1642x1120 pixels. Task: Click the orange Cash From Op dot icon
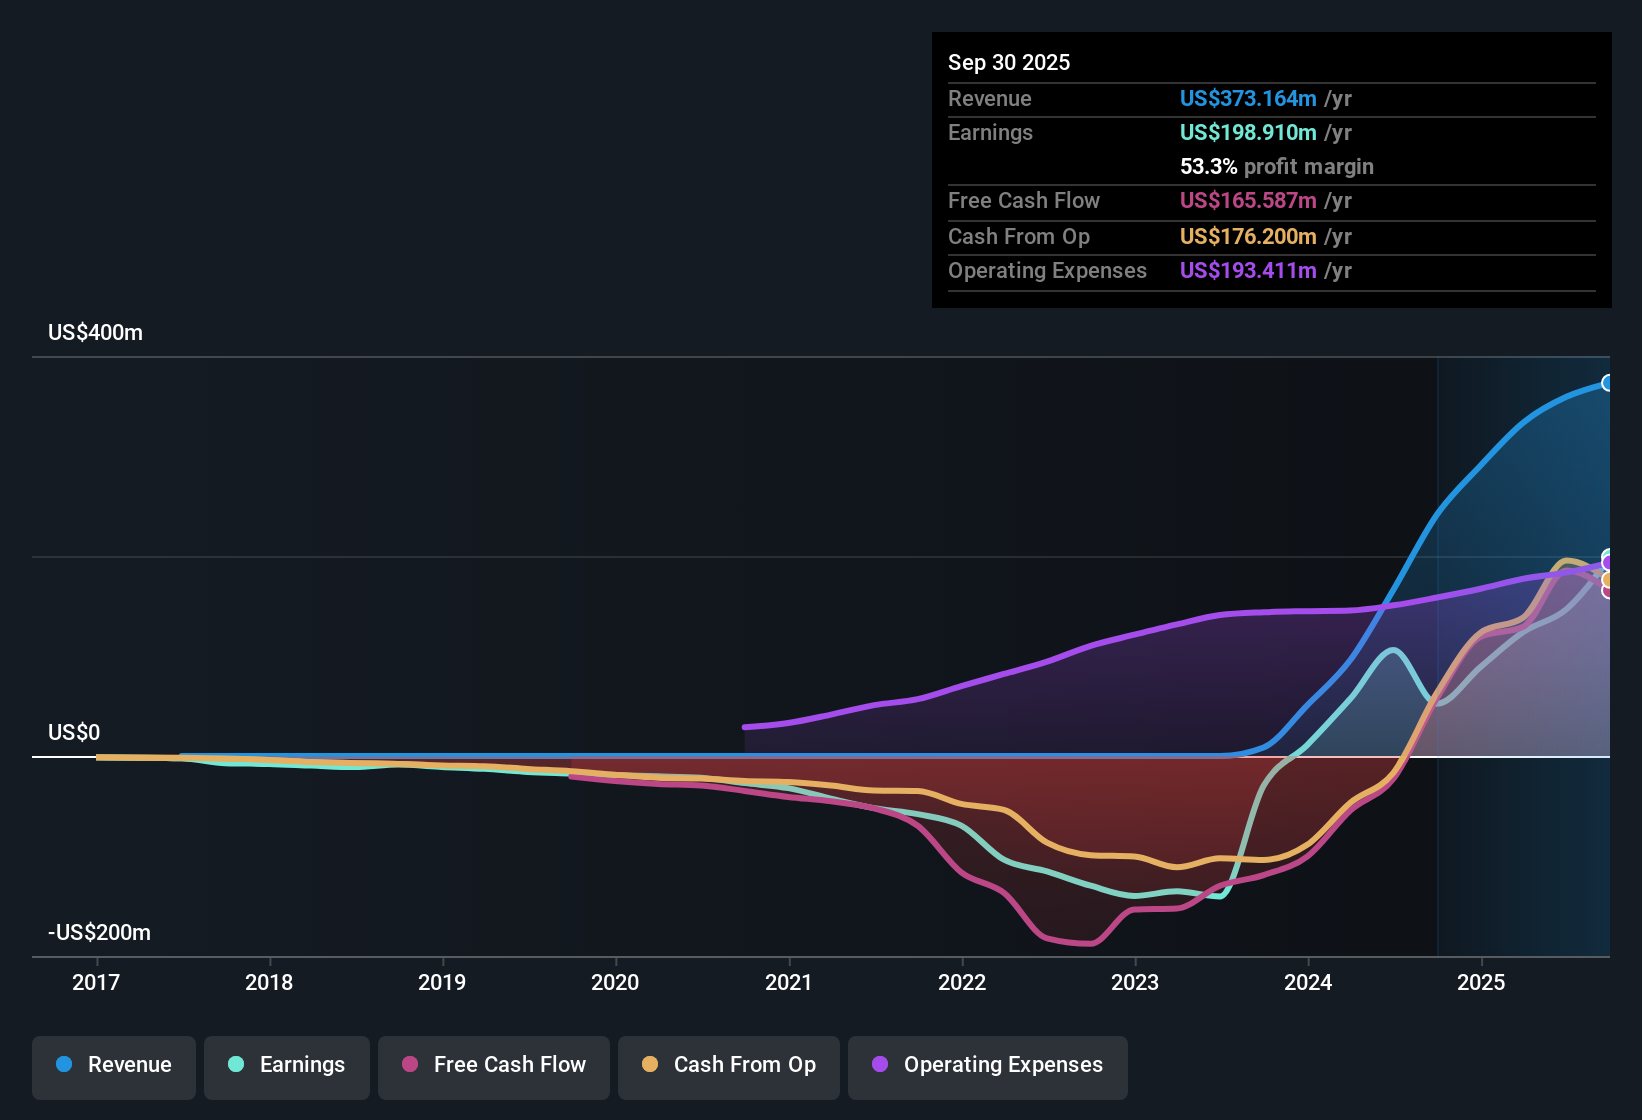649,1065
